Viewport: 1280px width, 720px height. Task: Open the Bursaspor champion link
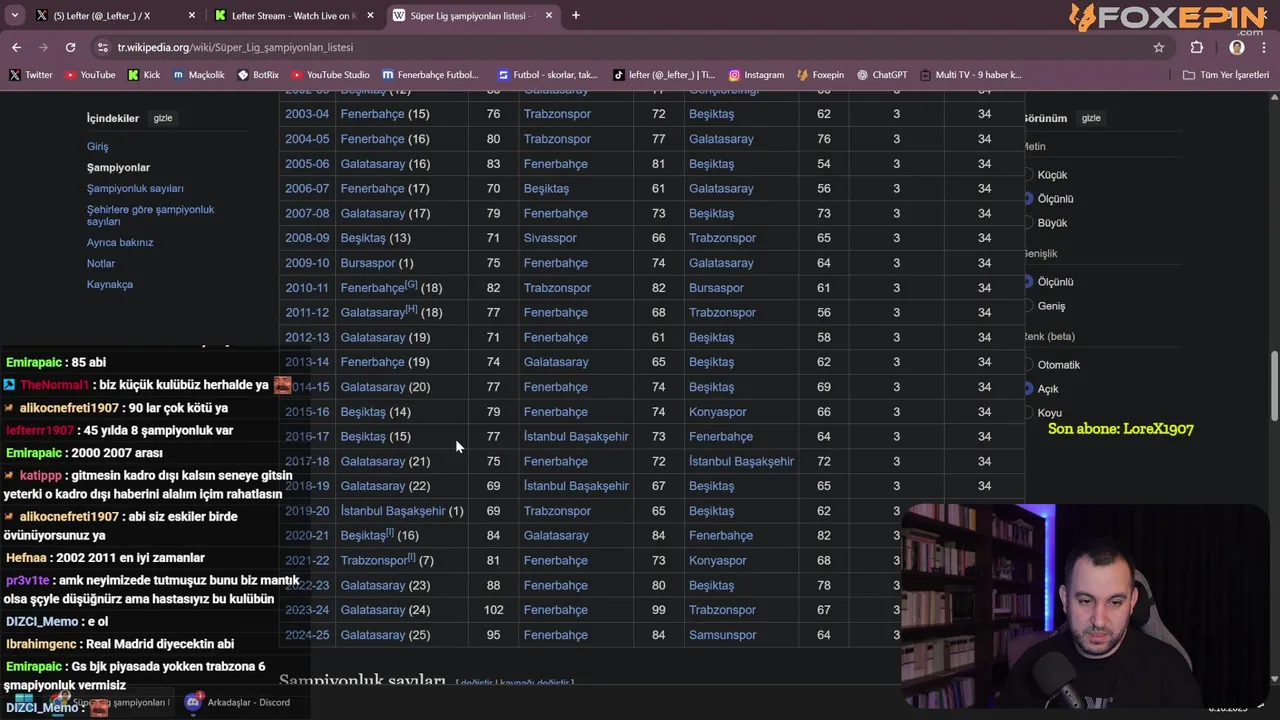click(x=368, y=263)
